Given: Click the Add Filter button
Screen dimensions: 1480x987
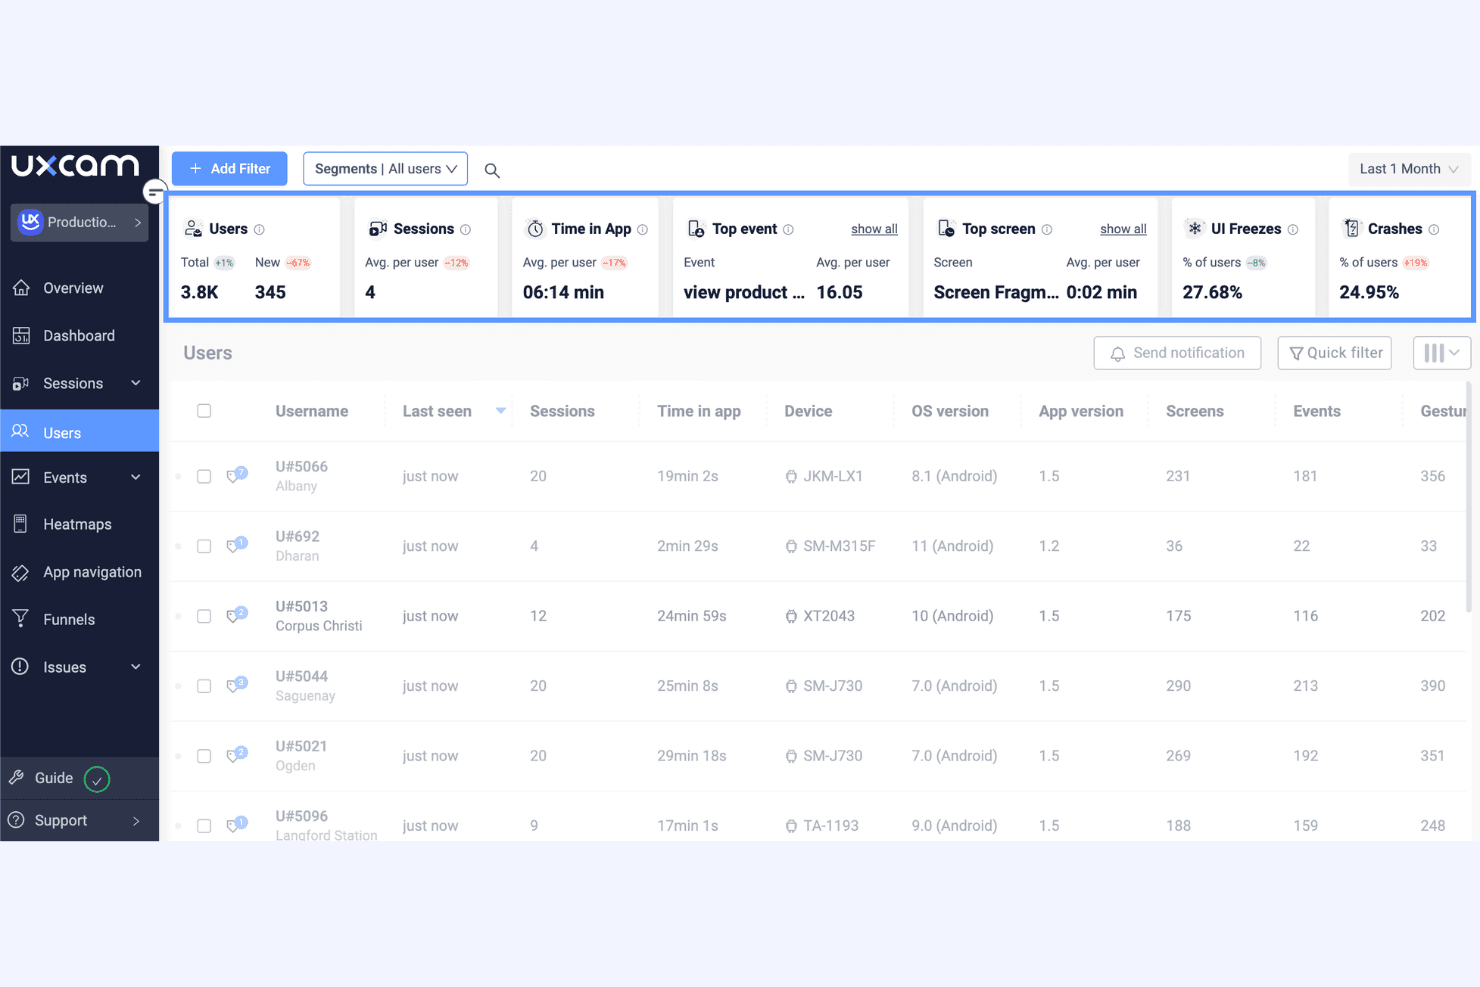Looking at the screenshot, I should point(229,169).
